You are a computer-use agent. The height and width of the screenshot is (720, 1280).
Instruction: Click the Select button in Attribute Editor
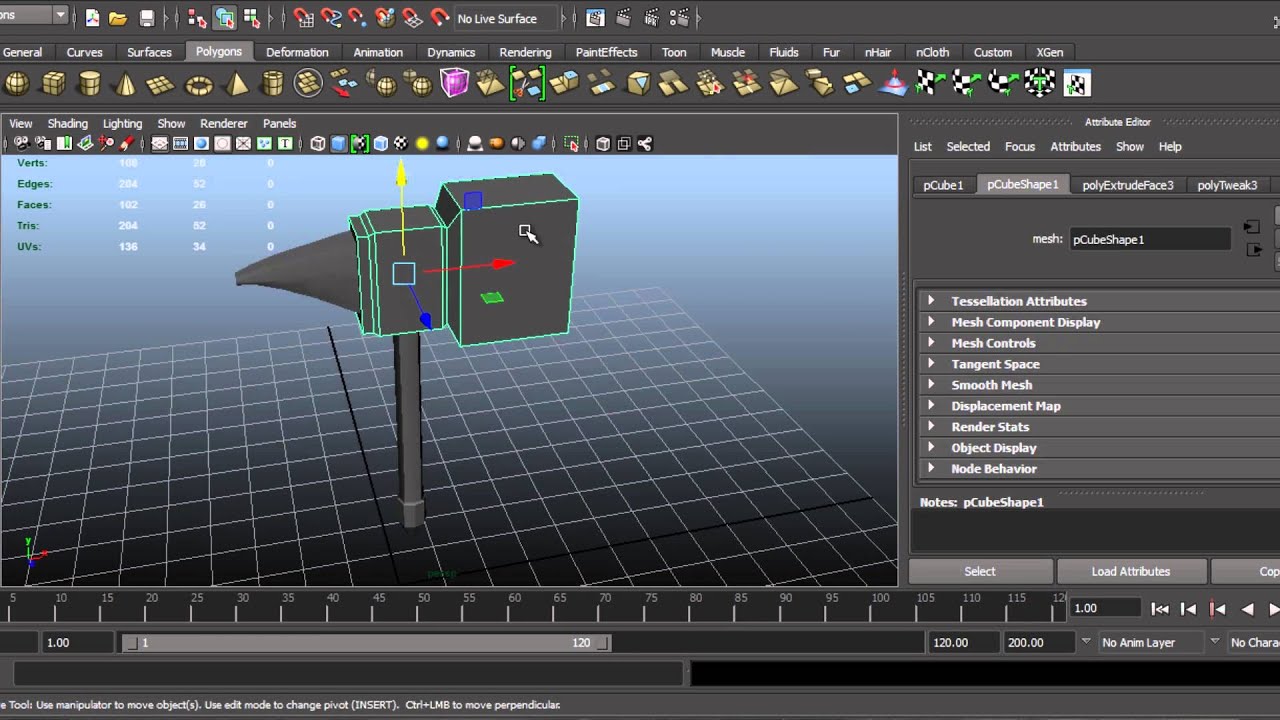coord(980,571)
